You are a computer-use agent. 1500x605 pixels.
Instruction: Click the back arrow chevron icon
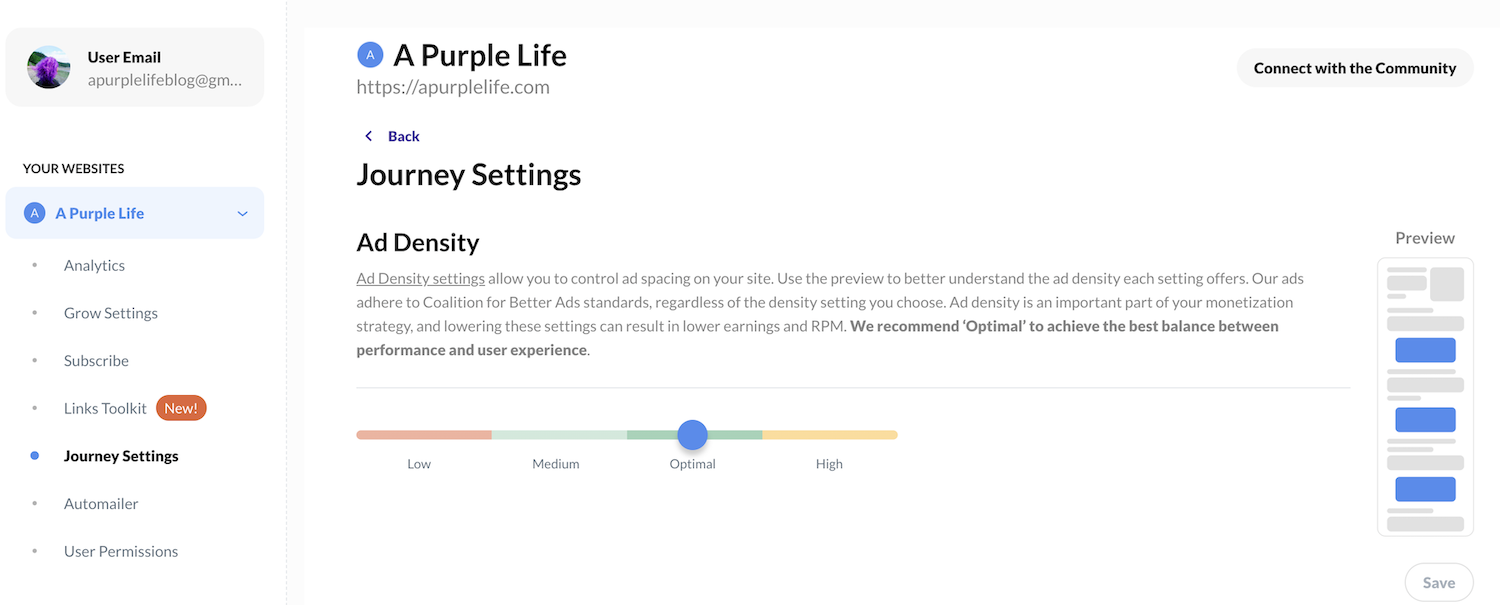tap(368, 136)
